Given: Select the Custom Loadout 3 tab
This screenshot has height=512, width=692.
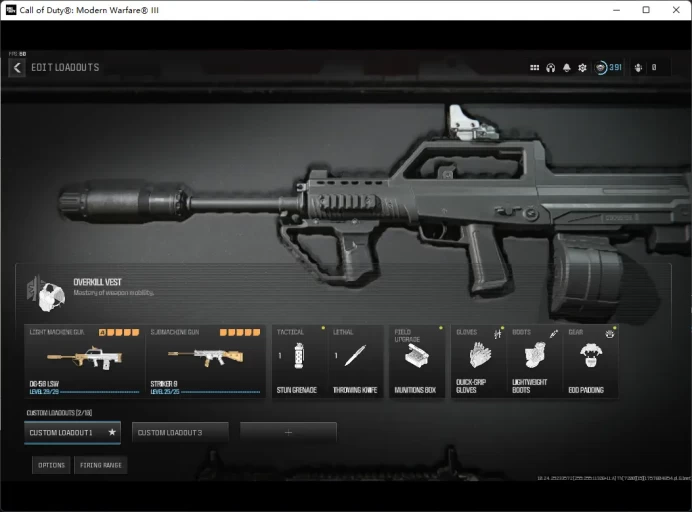Looking at the screenshot, I should click(181, 433).
